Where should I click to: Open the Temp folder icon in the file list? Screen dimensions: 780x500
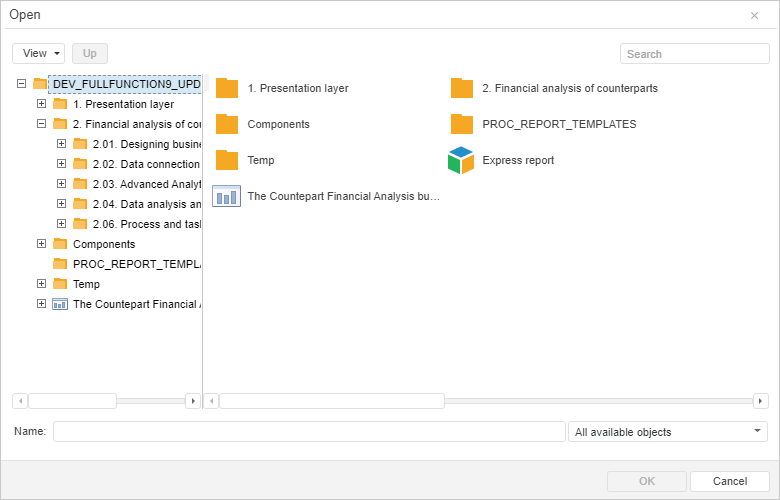pos(227,160)
